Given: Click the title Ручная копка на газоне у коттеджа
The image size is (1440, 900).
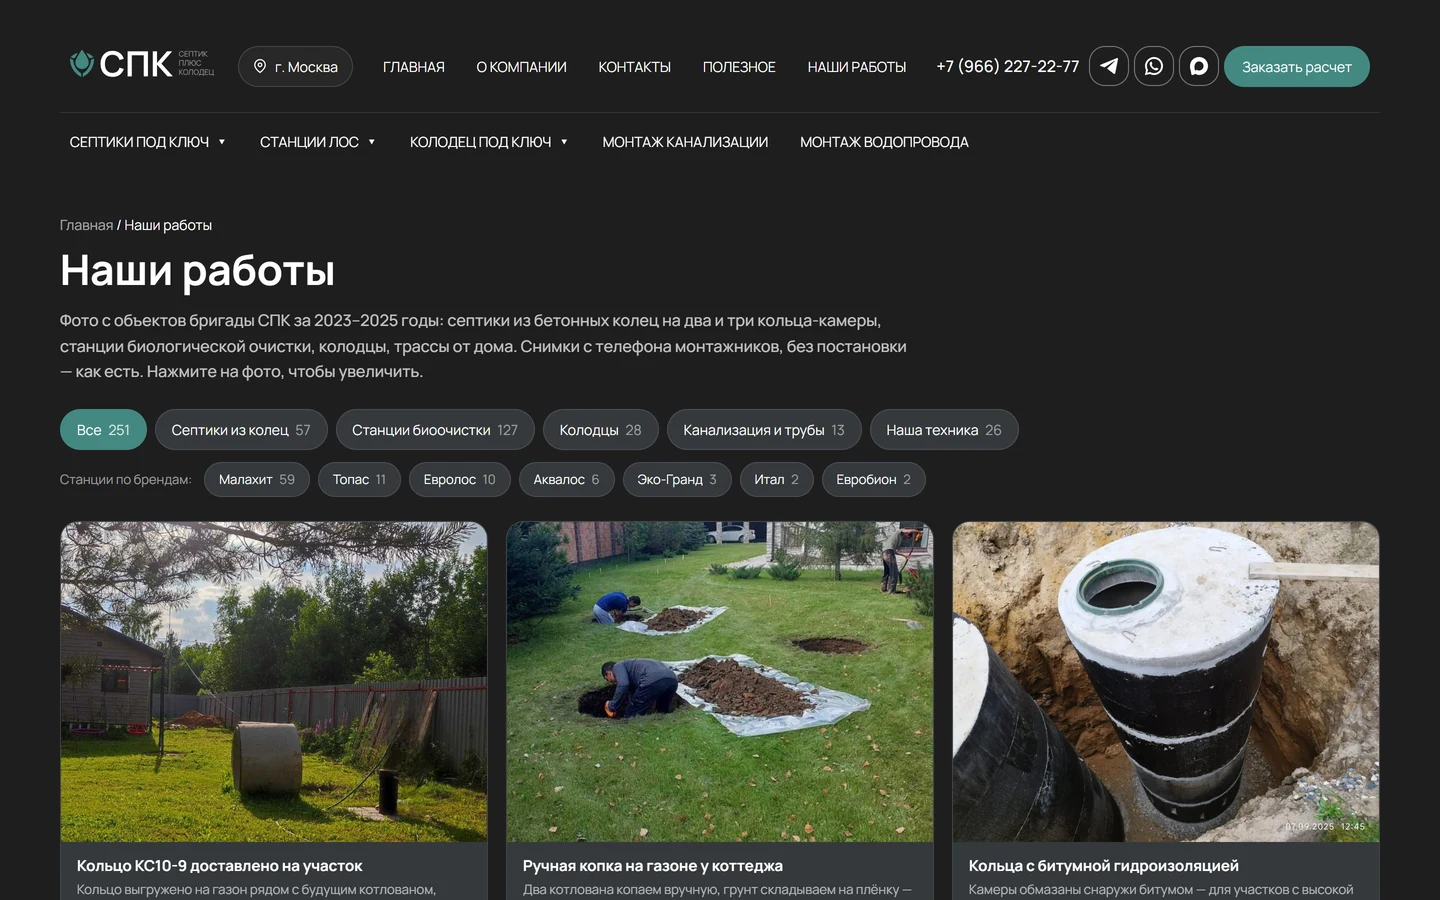Looking at the screenshot, I should [x=653, y=866].
